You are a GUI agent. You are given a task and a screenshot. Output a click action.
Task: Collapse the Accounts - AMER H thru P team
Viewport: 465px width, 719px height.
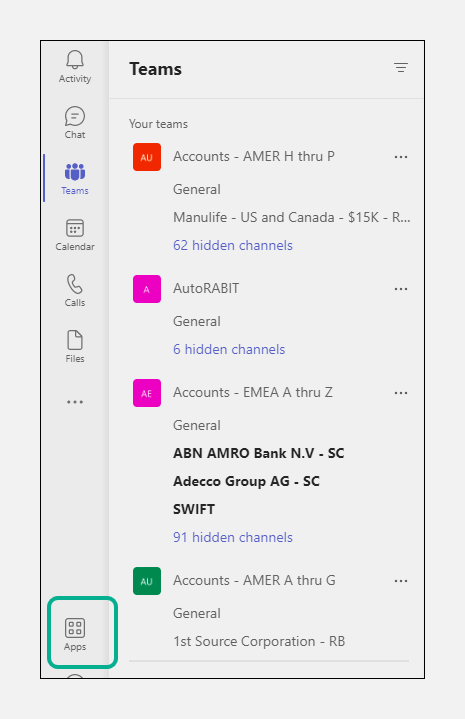[x=254, y=156]
